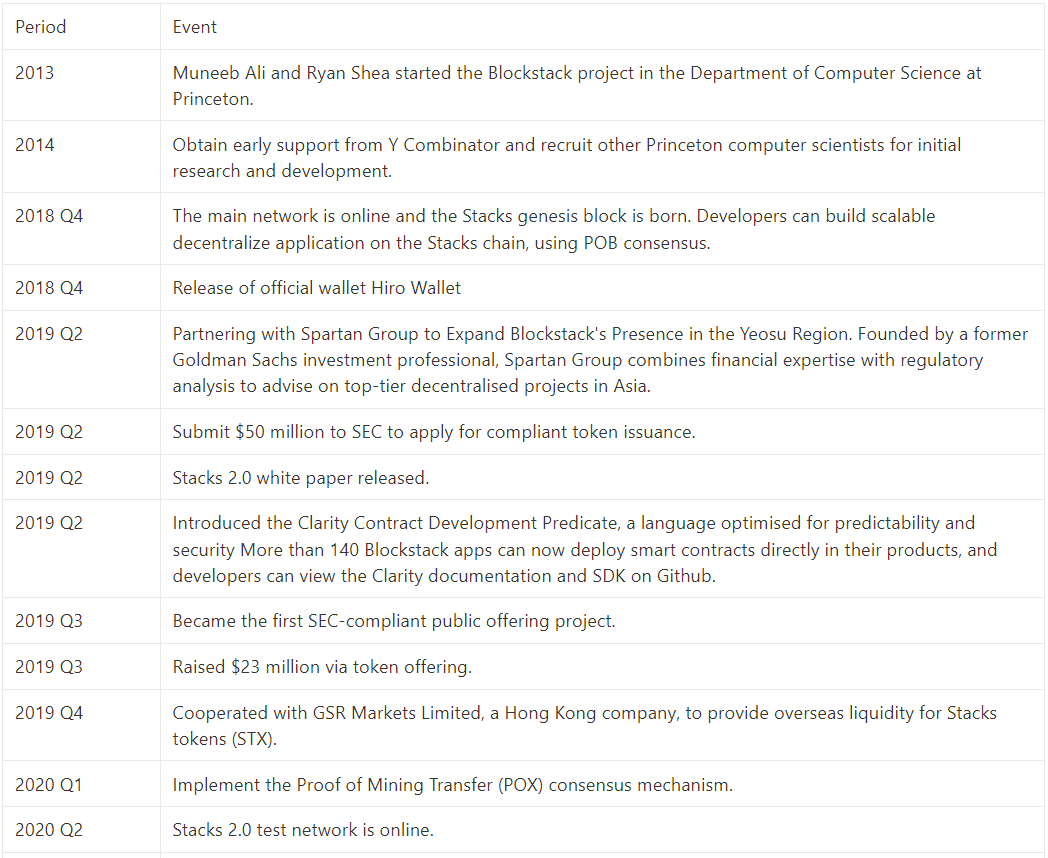The height and width of the screenshot is (858, 1048).
Task: Click the Spartan Group partnership event
Action: tap(600, 359)
